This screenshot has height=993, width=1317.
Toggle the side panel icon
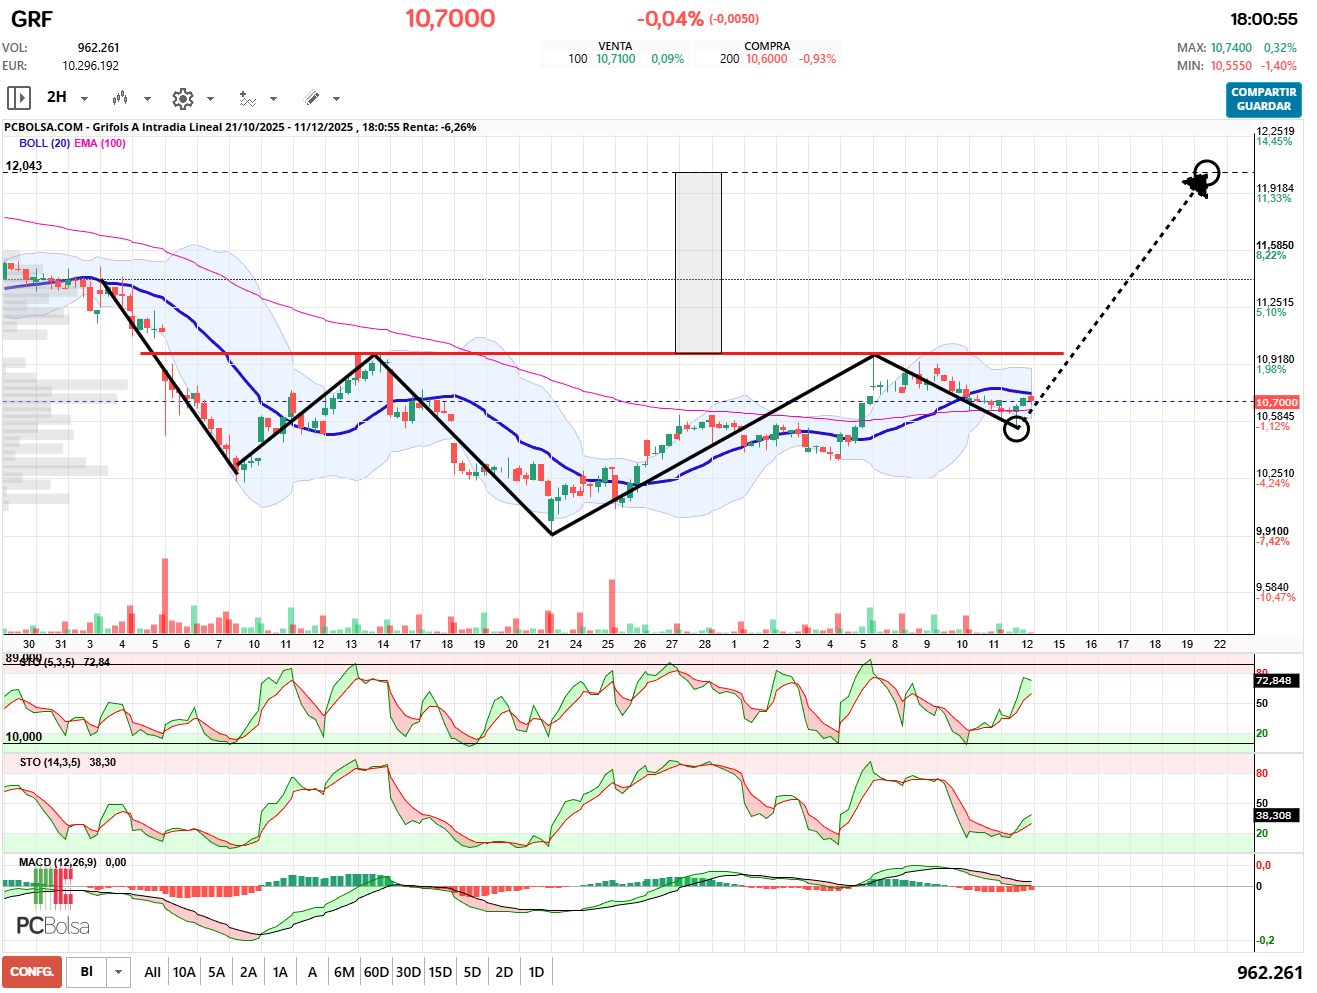pos(18,98)
